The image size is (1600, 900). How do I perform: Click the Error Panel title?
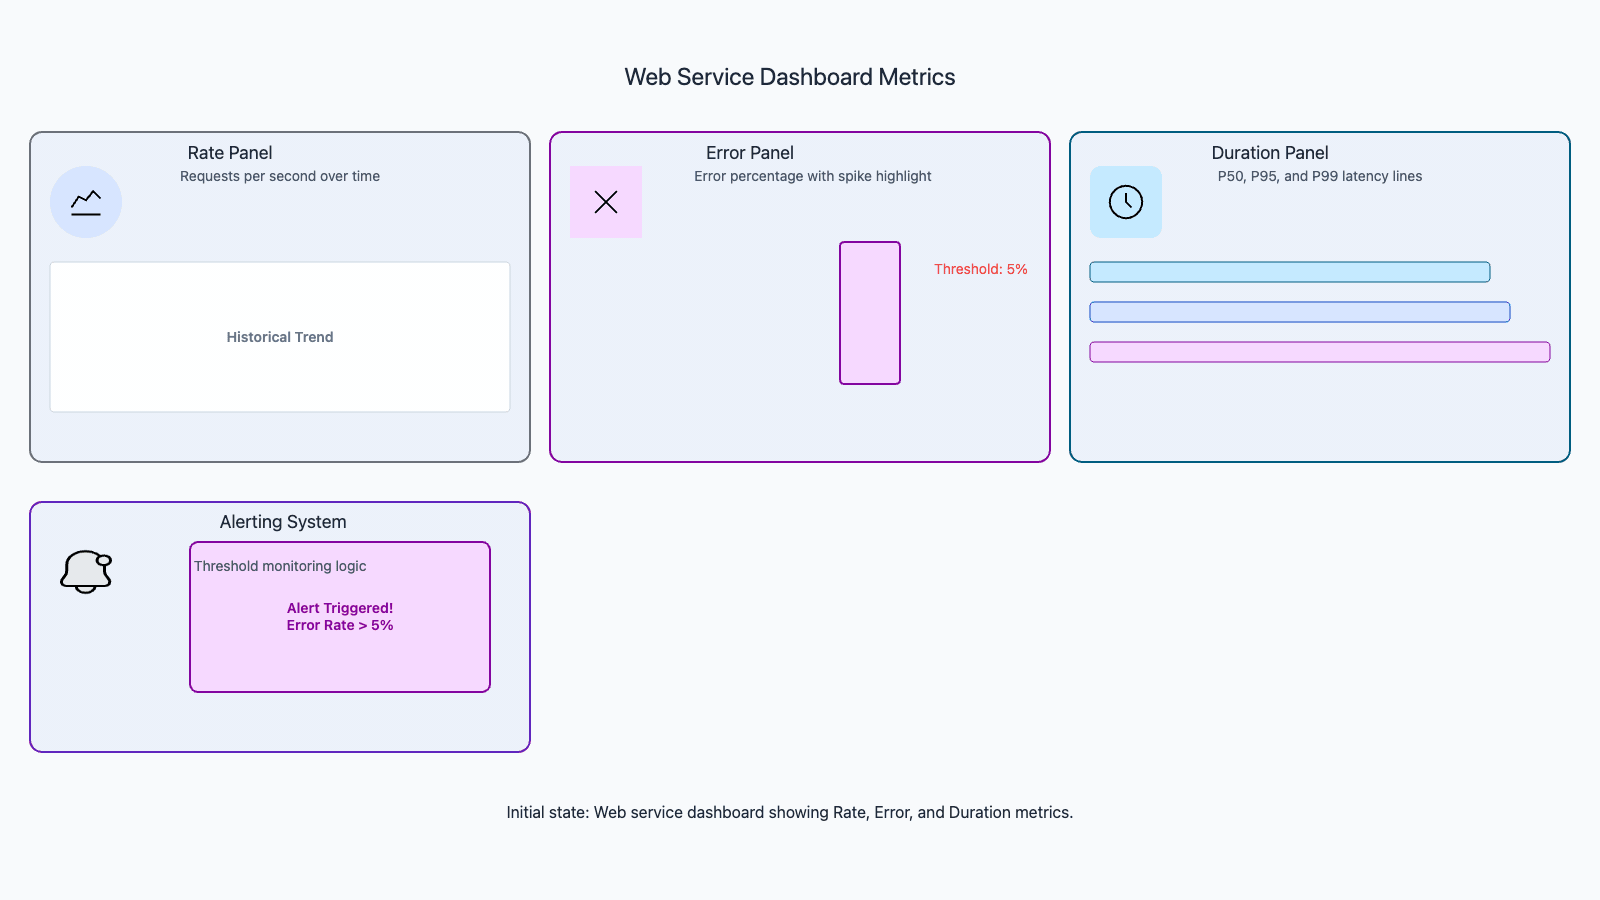pyautogui.click(x=750, y=153)
